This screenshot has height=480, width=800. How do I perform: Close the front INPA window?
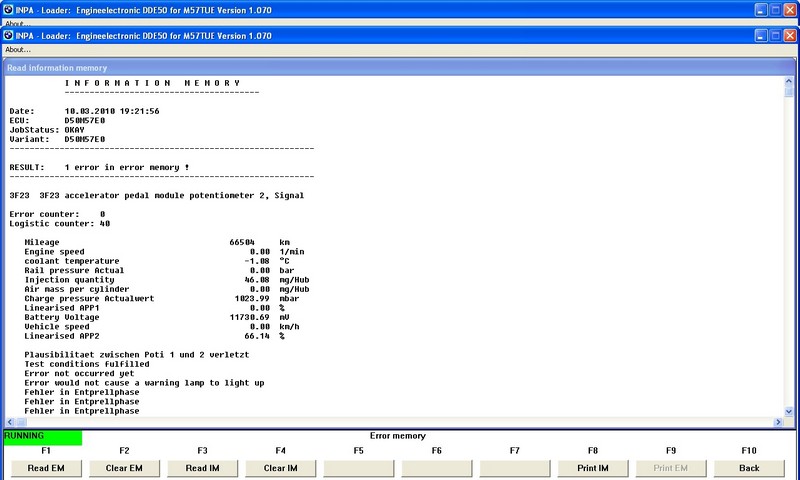[790, 35]
